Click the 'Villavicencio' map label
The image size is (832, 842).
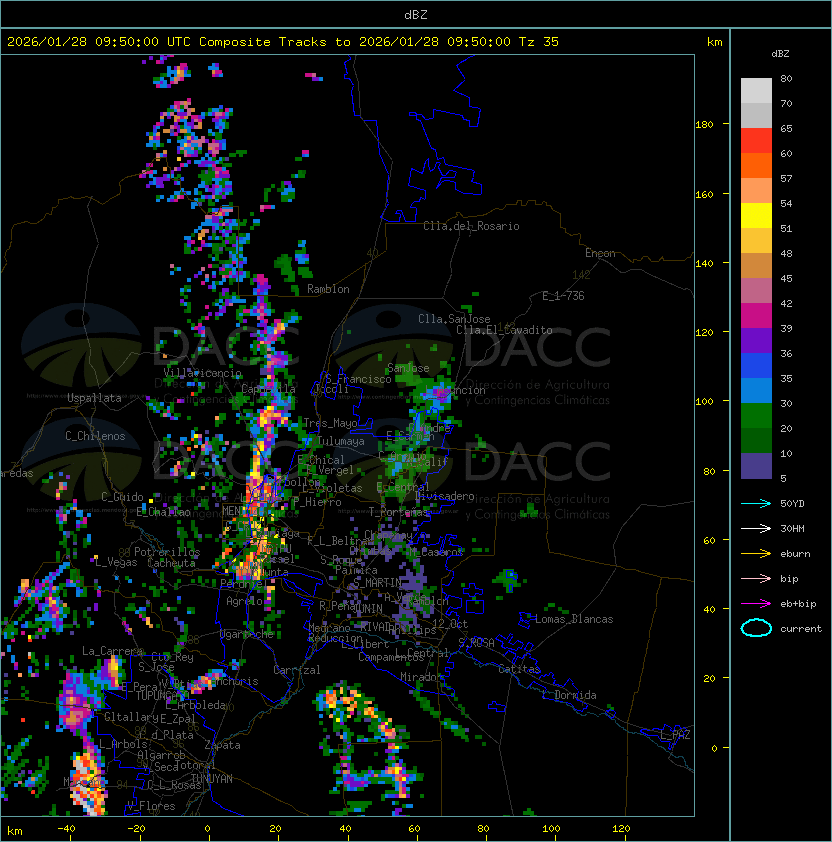click(x=202, y=373)
